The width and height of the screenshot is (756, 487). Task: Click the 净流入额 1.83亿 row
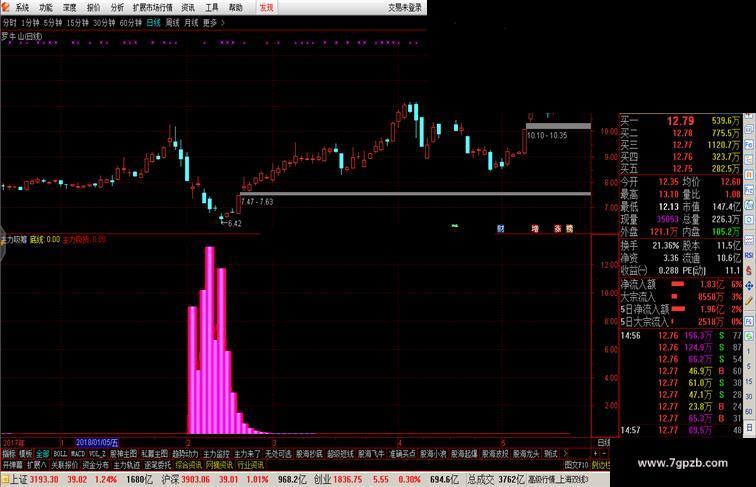pyautogui.click(x=680, y=284)
